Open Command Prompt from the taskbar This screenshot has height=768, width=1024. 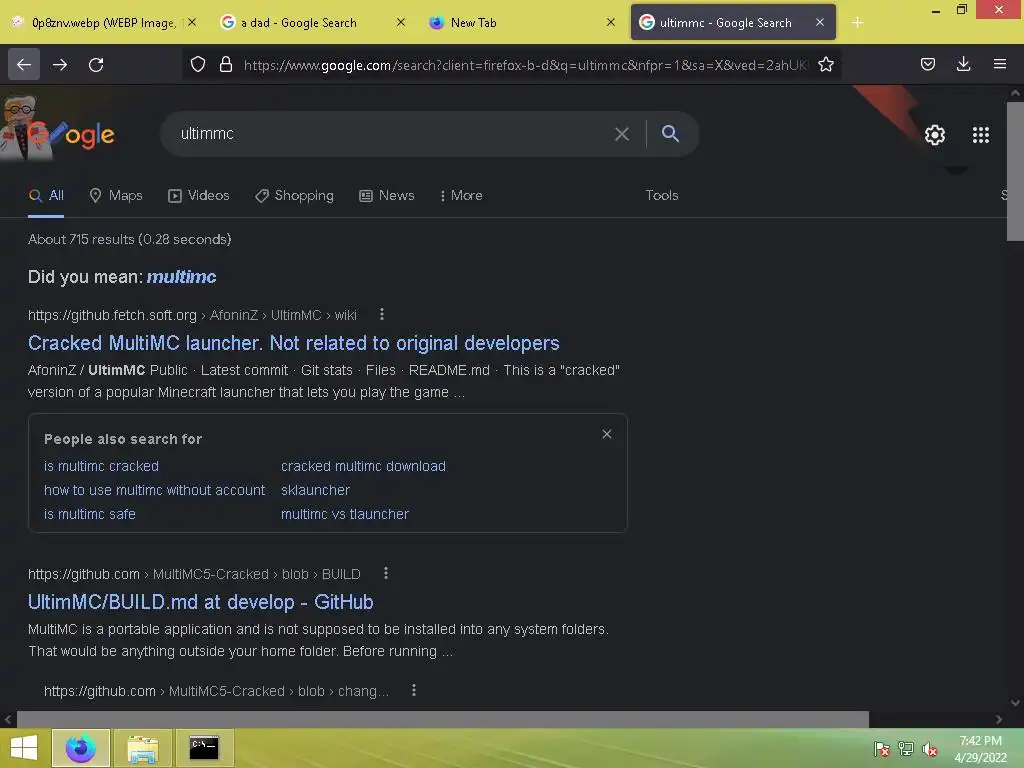coord(204,748)
